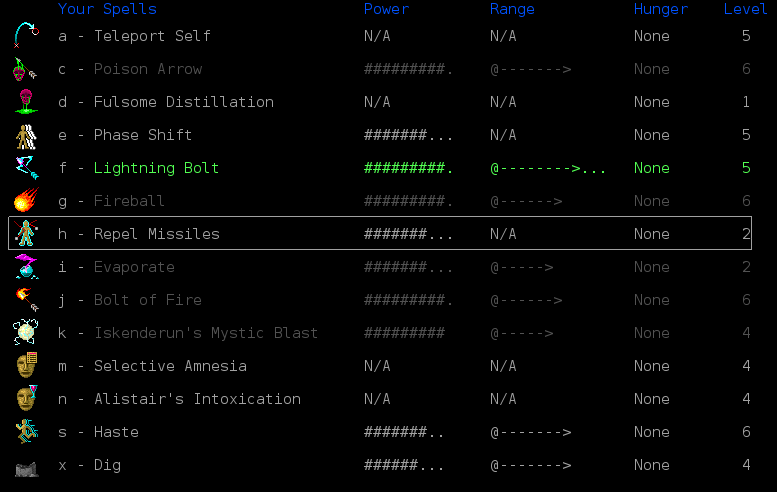Choose the 'Alistair's Intoxication' spell entry
The height and width of the screenshot is (492, 777).
click(197, 399)
